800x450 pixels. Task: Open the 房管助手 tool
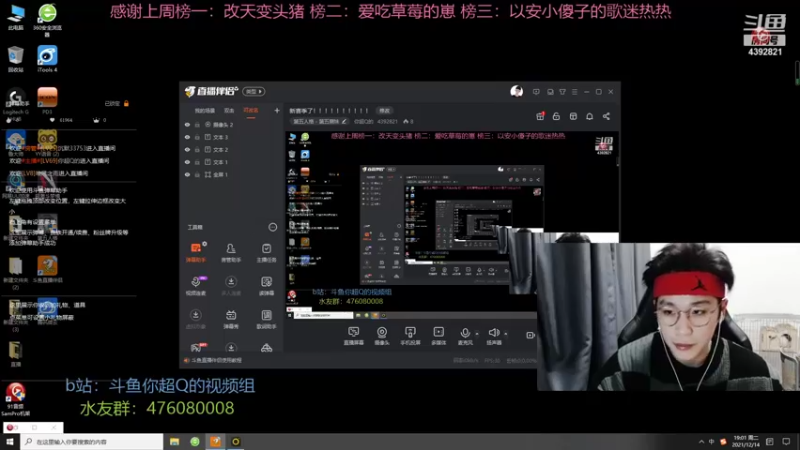click(x=231, y=252)
